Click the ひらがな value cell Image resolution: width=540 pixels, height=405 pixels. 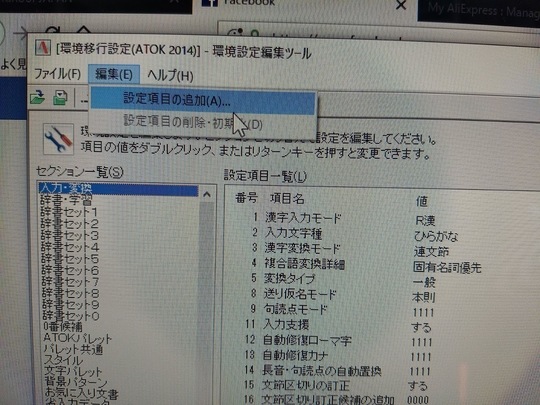tap(436, 236)
